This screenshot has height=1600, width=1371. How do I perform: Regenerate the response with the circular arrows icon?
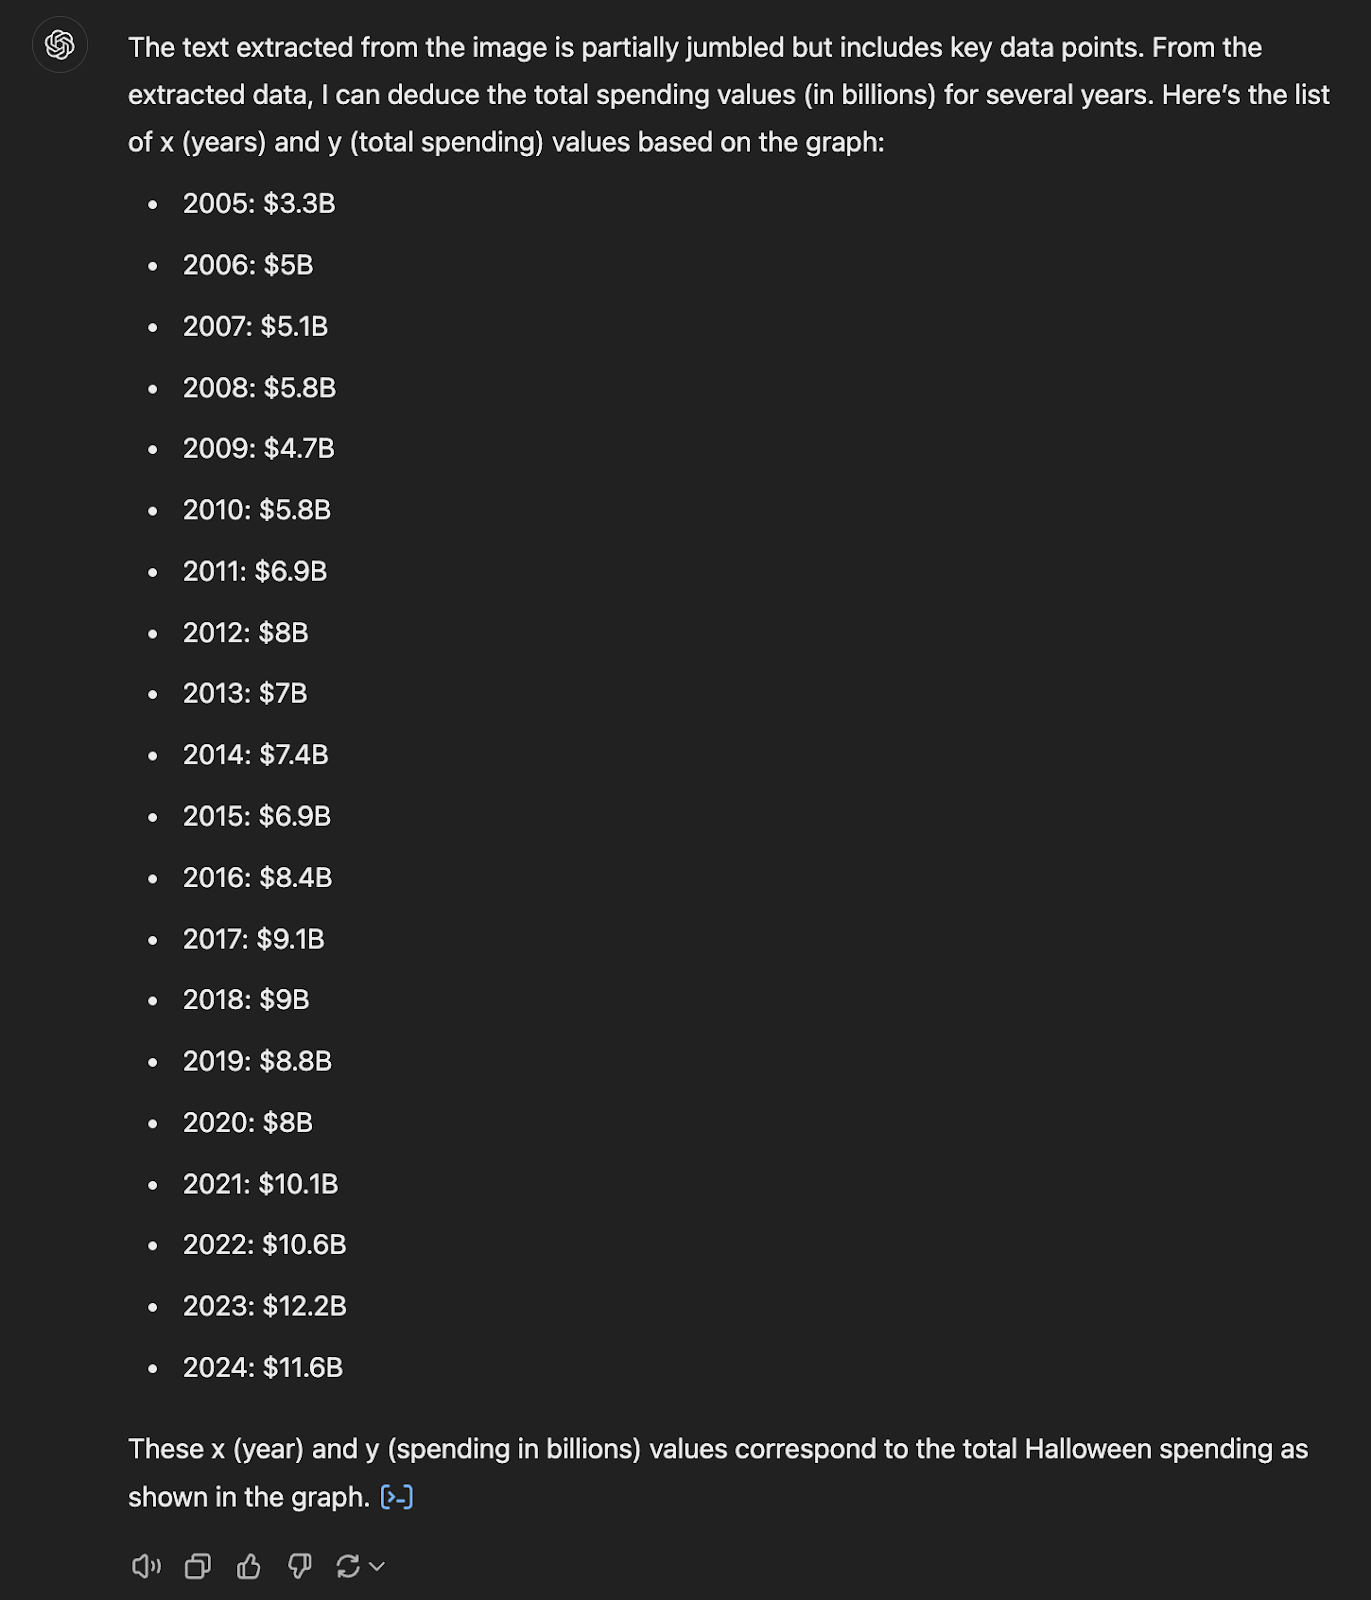(348, 1566)
